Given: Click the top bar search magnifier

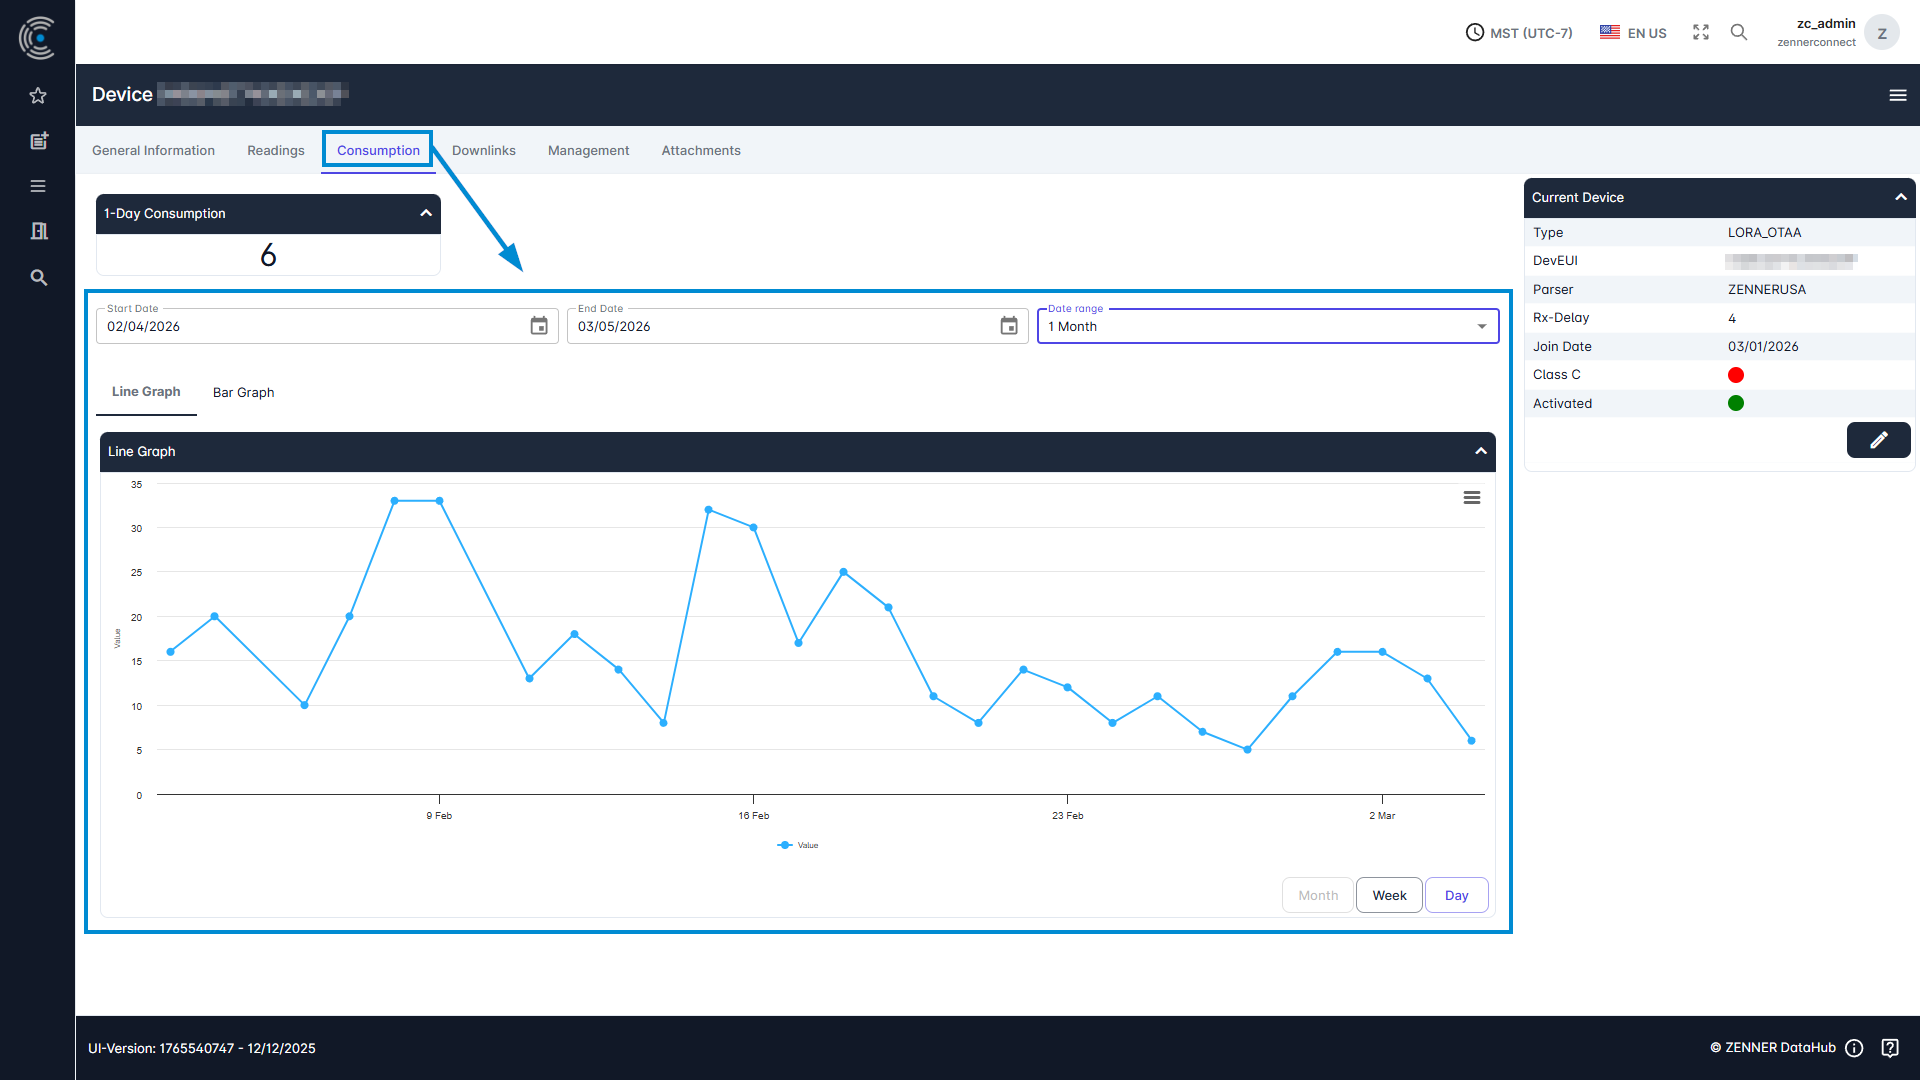Looking at the screenshot, I should pyautogui.click(x=1738, y=32).
